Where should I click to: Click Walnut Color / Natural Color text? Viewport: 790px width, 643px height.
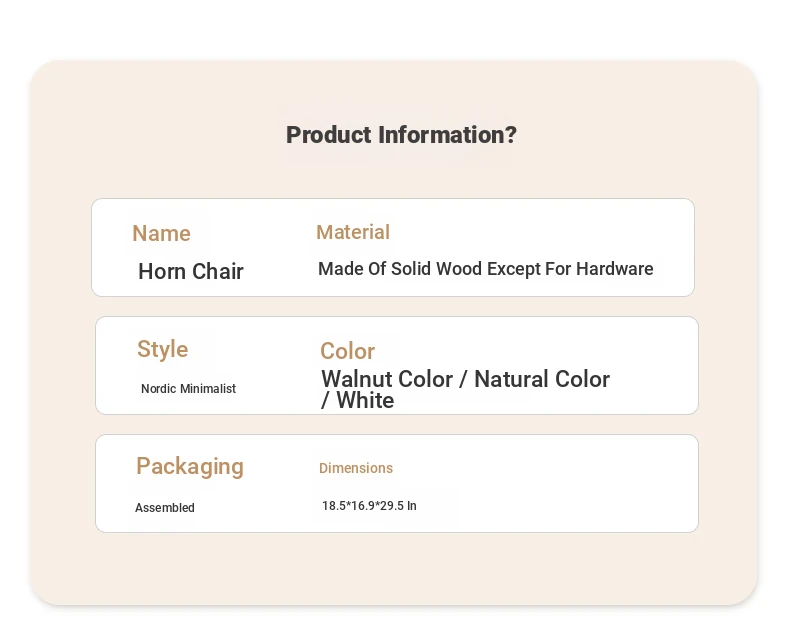tap(466, 379)
